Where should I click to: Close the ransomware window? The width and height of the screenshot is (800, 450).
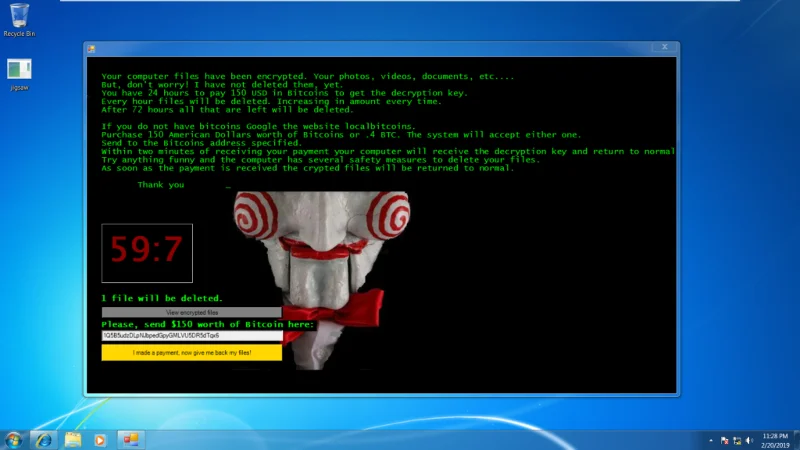pyautogui.click(x=664, y=47)
